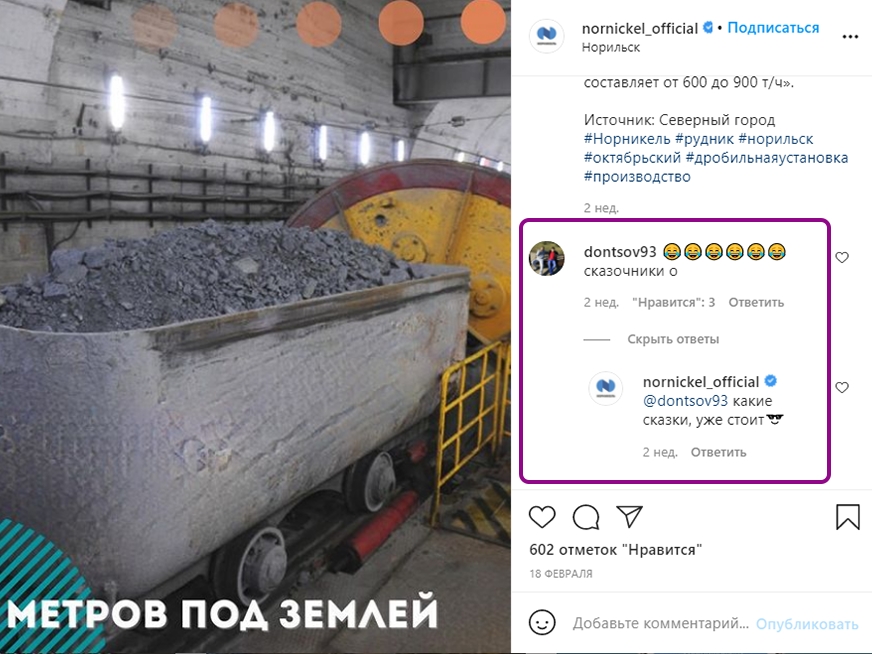Open the three-dots more options menu
The width and height of the screenshot is (872, 654).
[x=850, y=37]
